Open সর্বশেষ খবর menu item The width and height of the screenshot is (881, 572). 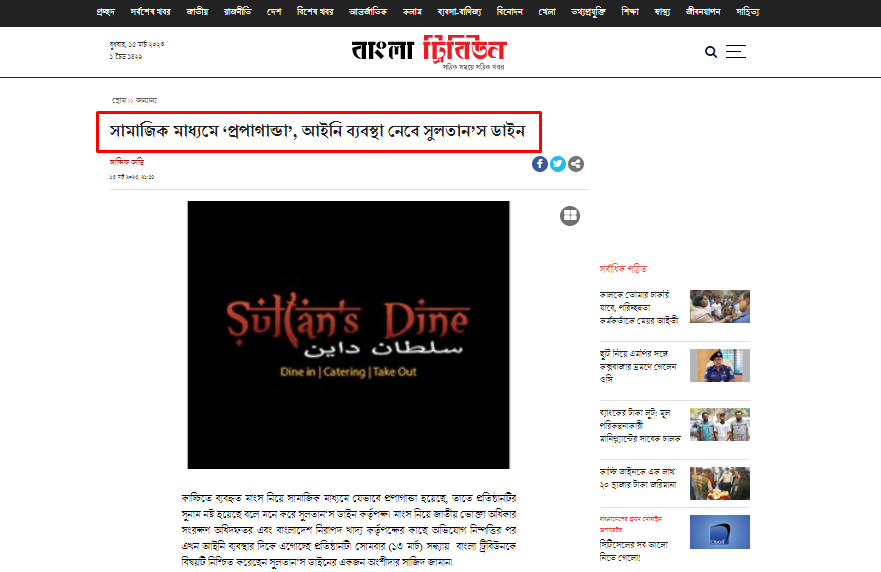pos(151,12)
